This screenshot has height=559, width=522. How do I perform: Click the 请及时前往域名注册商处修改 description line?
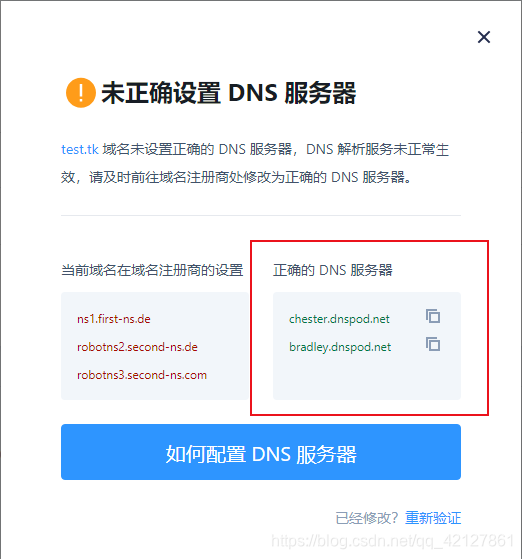[x=236, y=177]
